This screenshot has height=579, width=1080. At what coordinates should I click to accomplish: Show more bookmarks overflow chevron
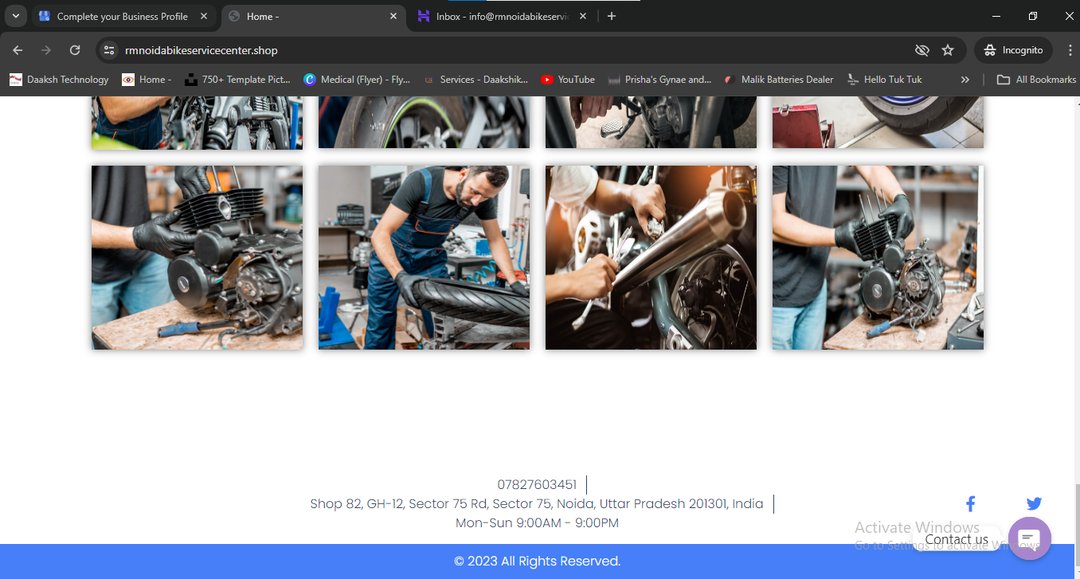pyautogui.click(x=964, y=79)
